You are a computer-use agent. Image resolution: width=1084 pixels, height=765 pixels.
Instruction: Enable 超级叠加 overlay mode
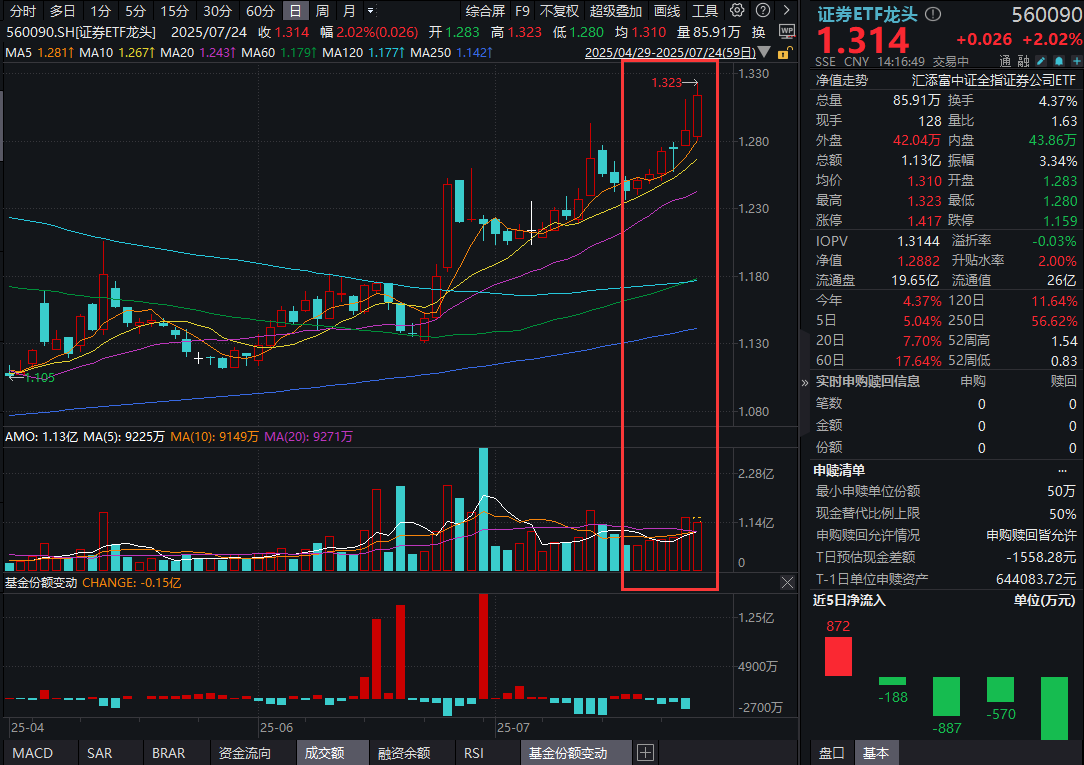(613, 11)
